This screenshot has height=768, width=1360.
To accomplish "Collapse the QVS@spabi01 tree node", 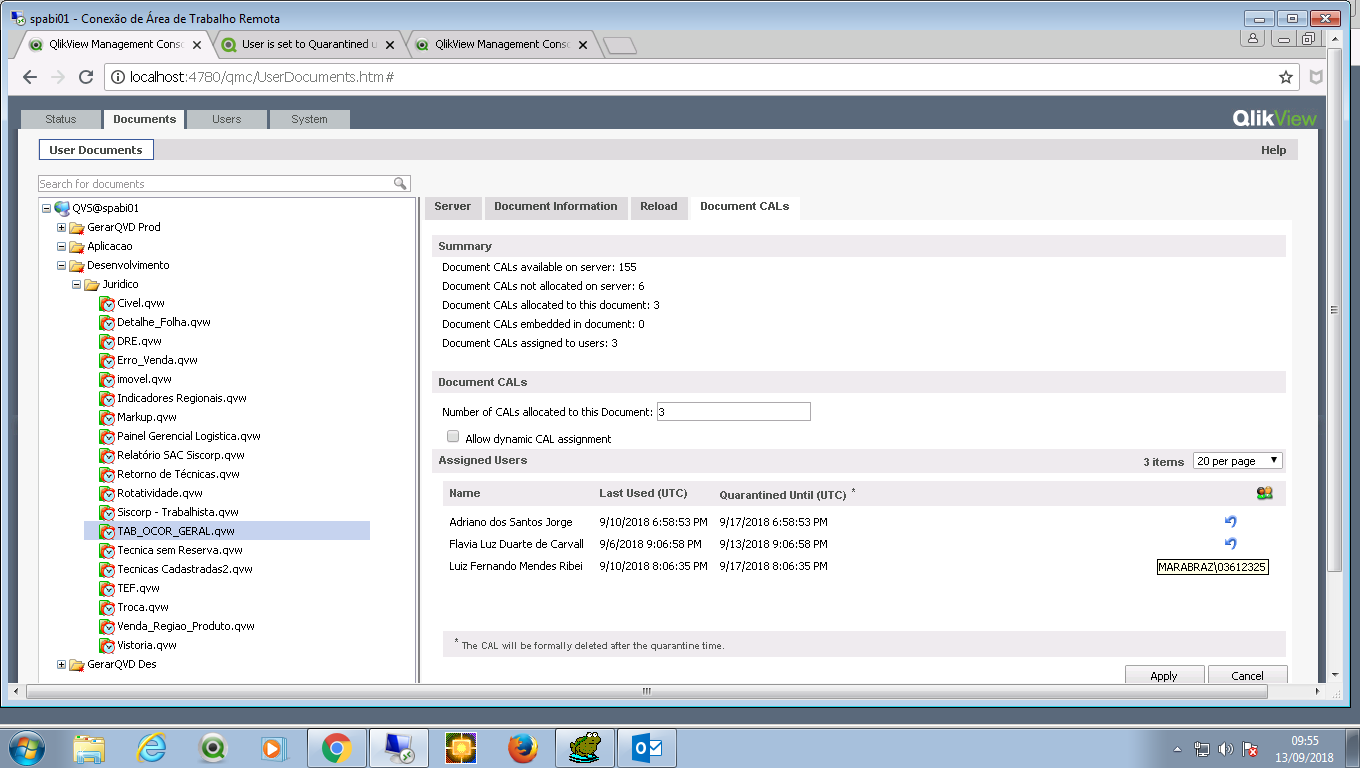I will (46, 208).
